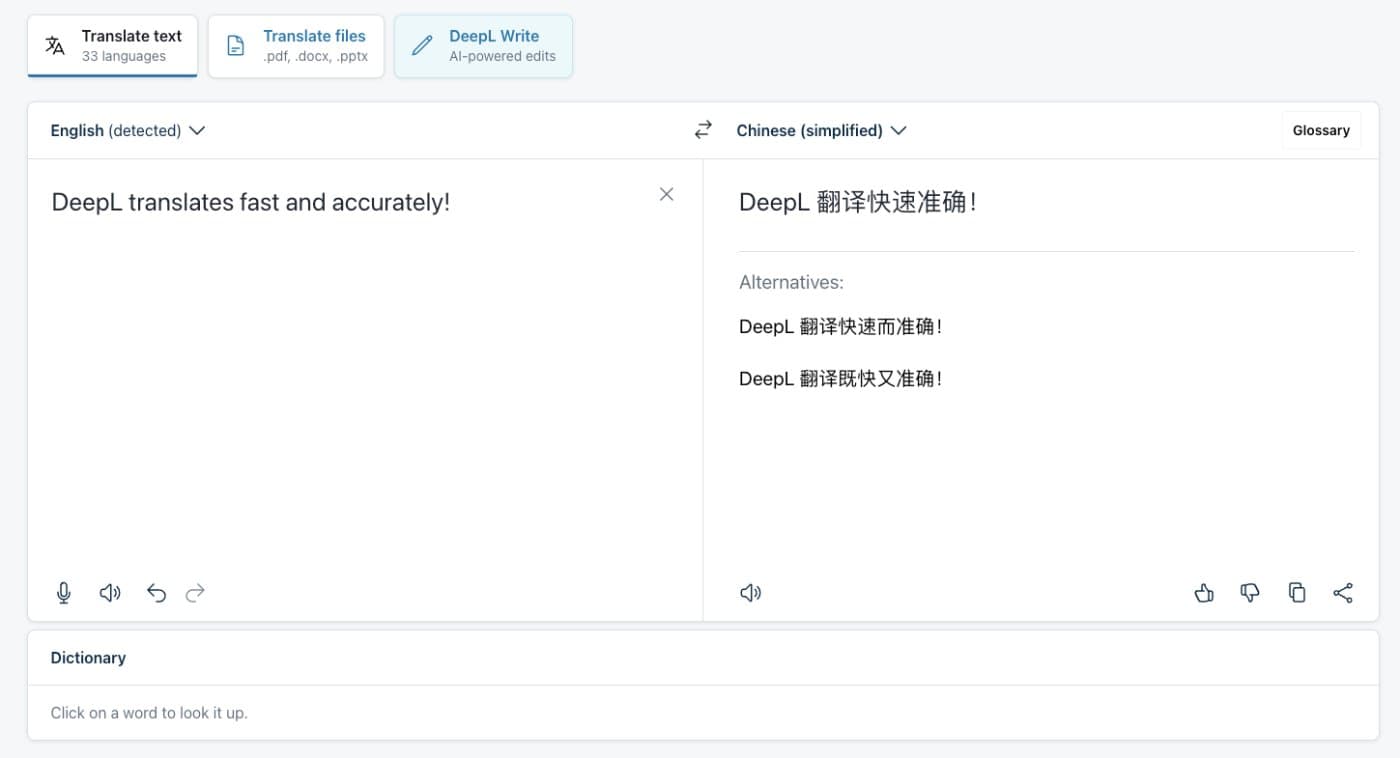Open the Glossary button
Screen dimensions: 1400x758
(x=1321, y=130)
